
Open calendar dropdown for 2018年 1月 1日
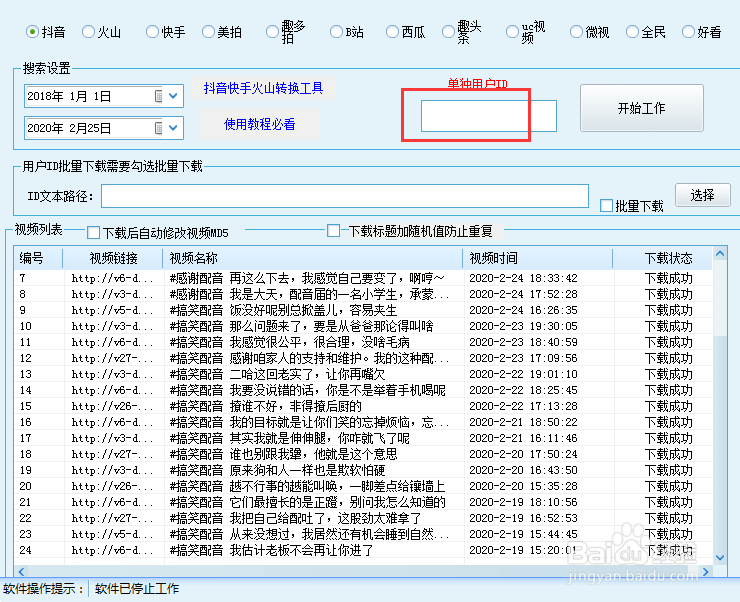point(173,96)
